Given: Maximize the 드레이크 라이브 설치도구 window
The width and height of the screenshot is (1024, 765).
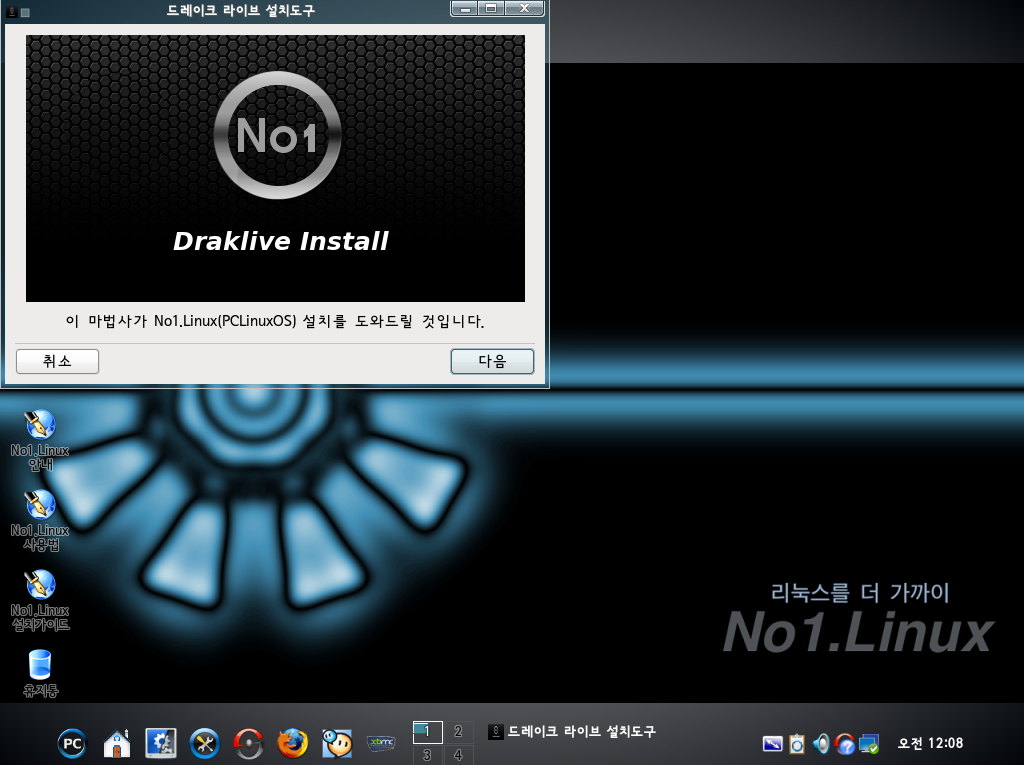Looking at the screenshot, I should click(491, 8).
